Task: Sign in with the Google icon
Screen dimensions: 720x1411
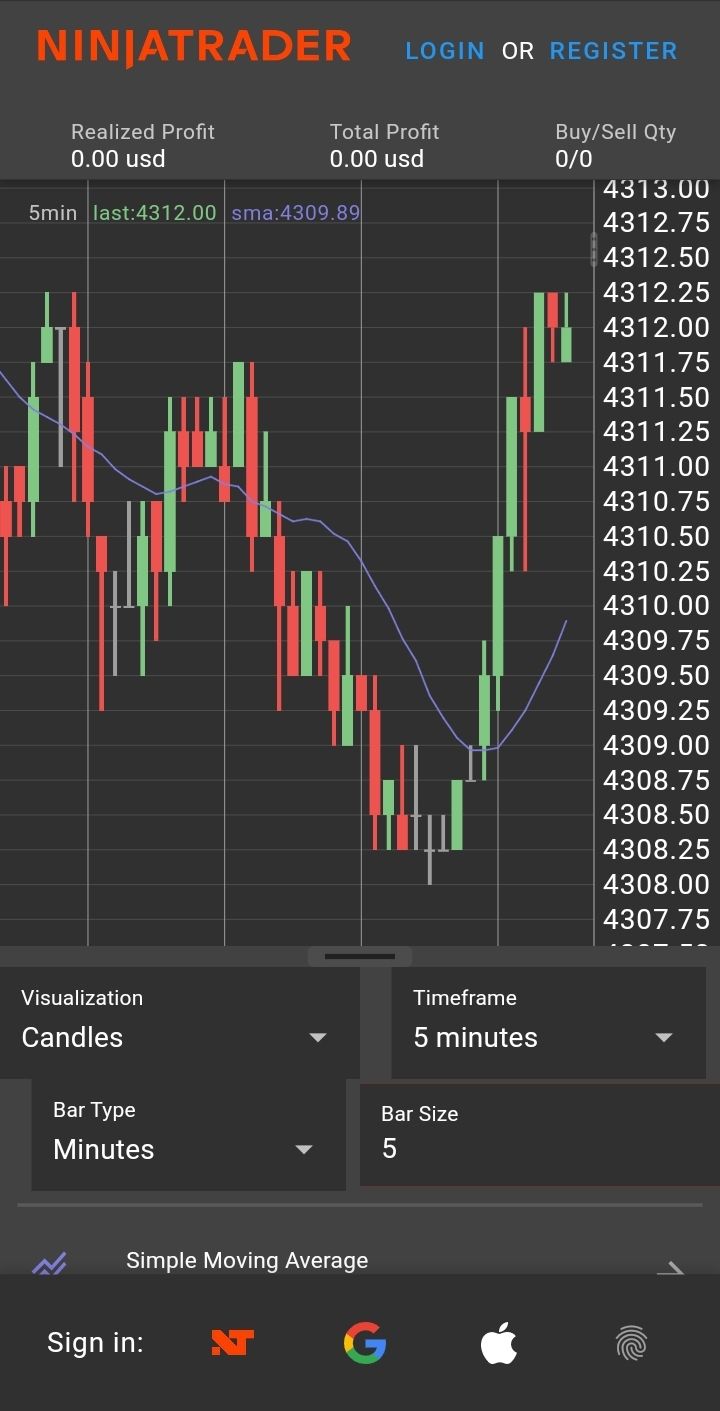Action: click(365, 1343)
